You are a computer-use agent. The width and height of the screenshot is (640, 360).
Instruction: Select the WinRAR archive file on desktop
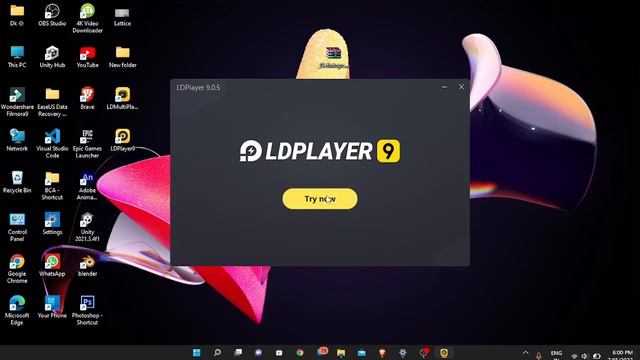pos(333,58)
